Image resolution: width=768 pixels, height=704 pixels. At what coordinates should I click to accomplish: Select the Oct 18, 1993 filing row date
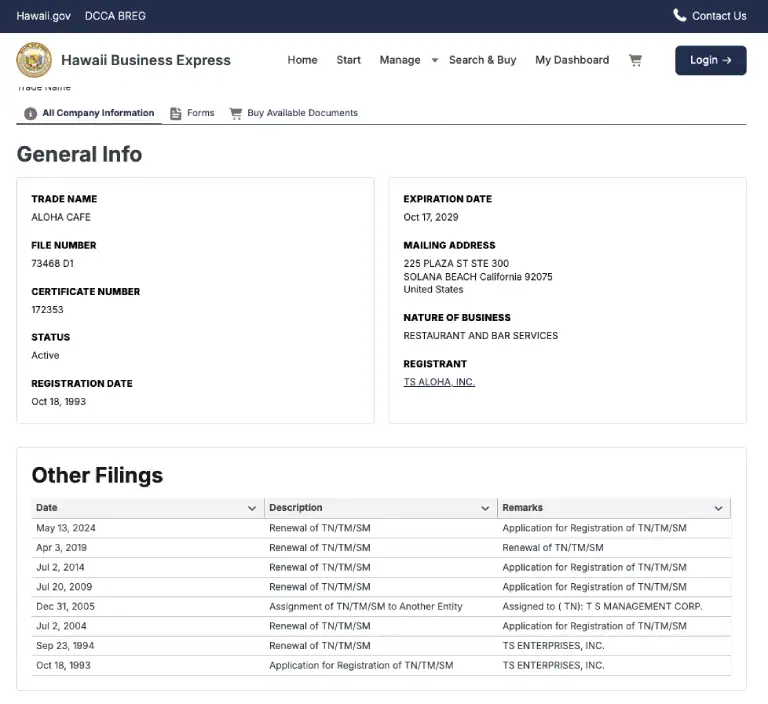click(x=63, y=665)
